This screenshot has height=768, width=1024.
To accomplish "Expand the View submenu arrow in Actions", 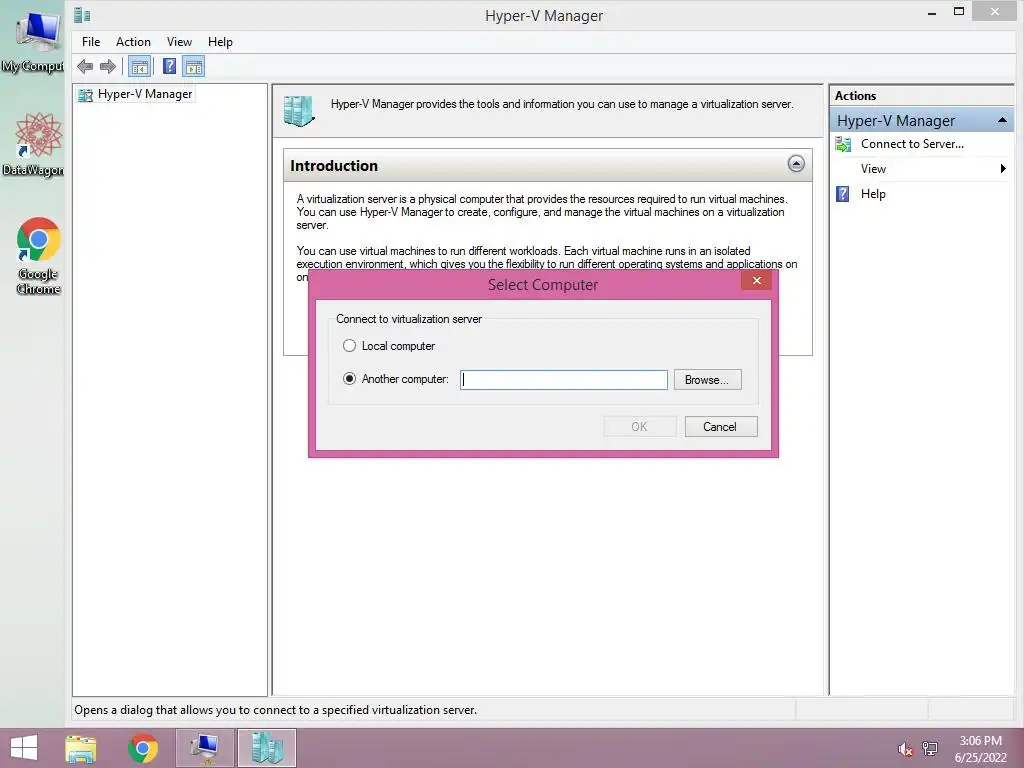I will (1003, 169).
